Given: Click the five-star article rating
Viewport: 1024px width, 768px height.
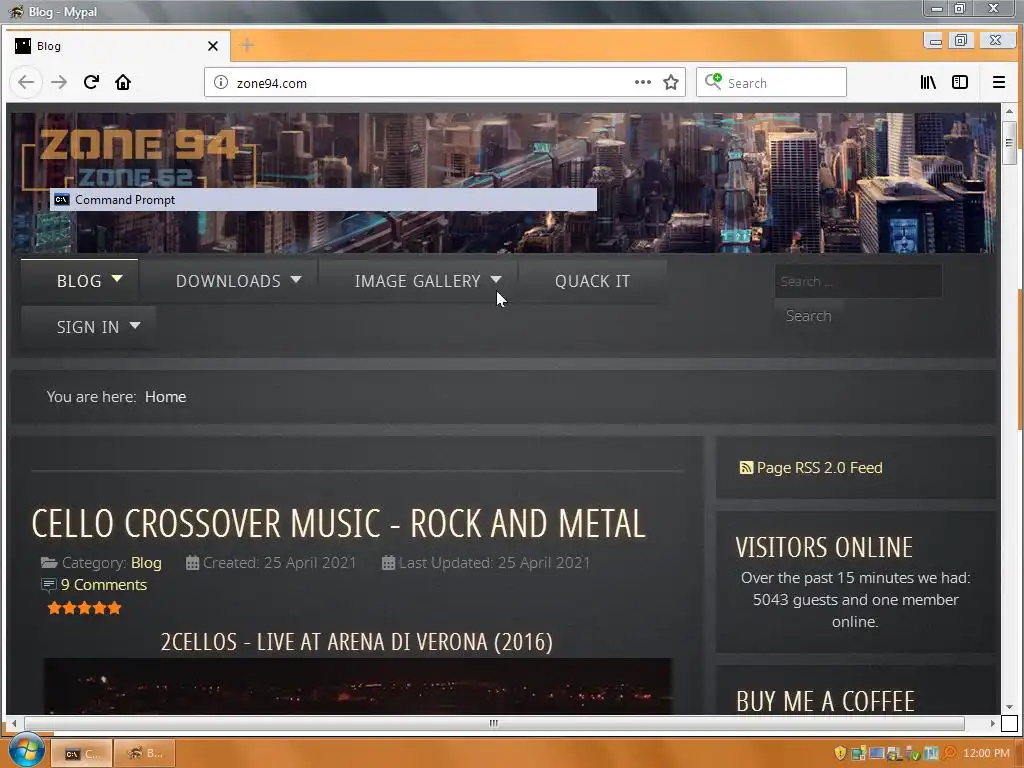Looking at the screenshot, I should tap(84, 608).
